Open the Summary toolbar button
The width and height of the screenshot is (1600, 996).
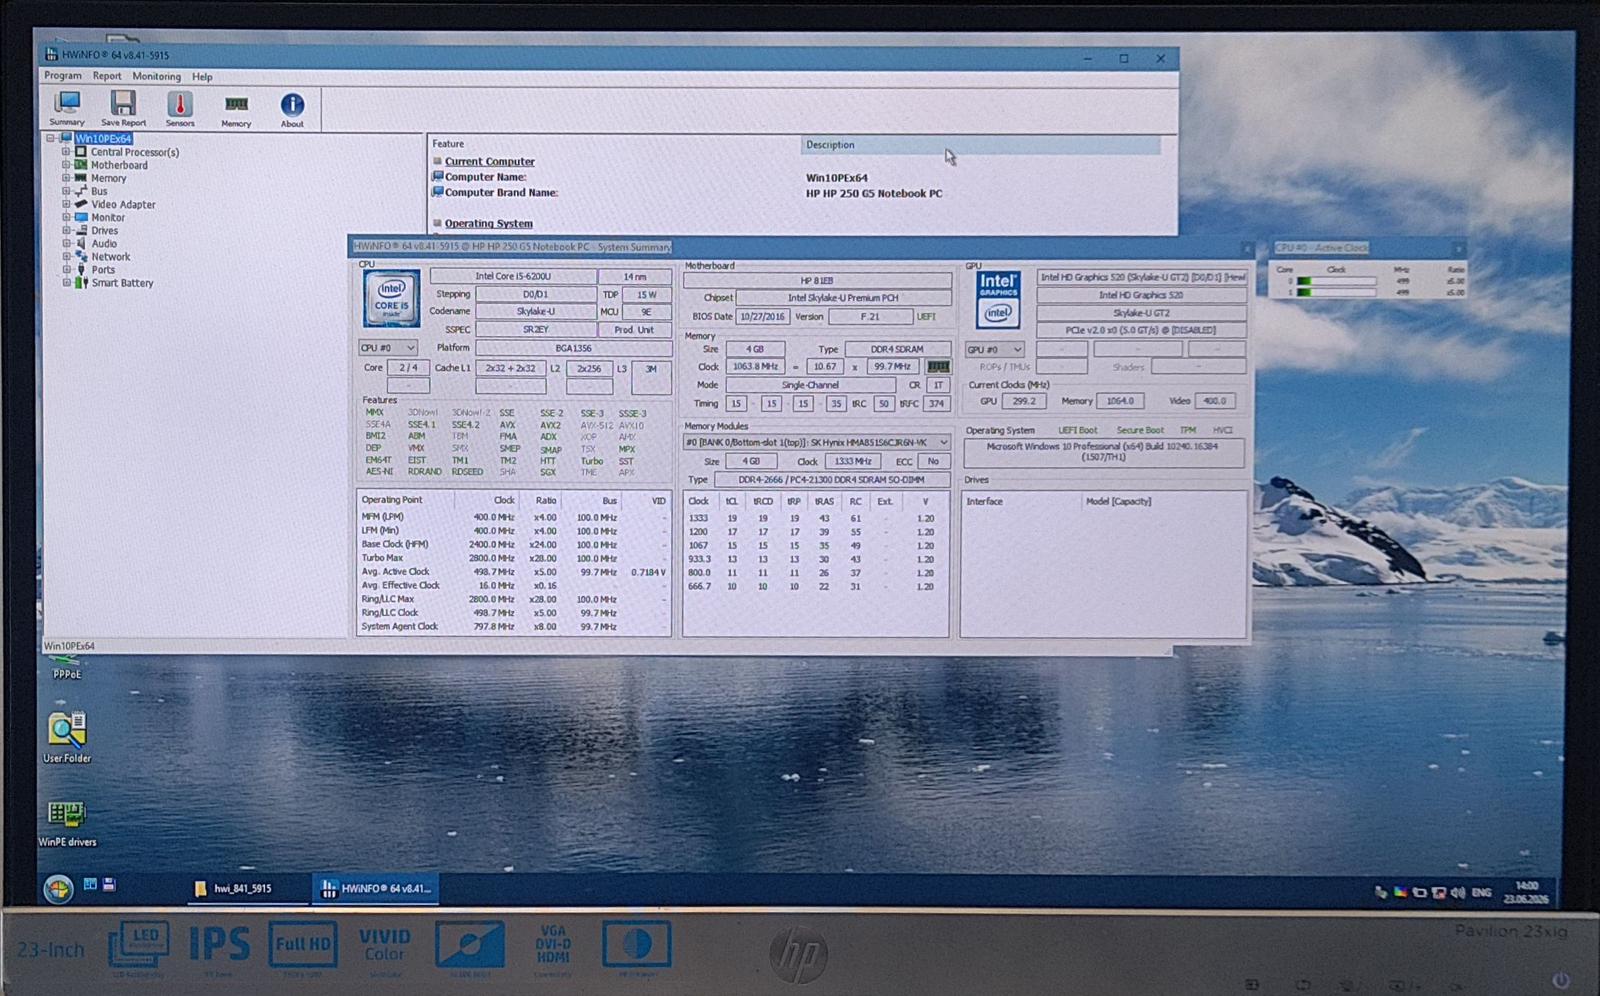(67, 108)
